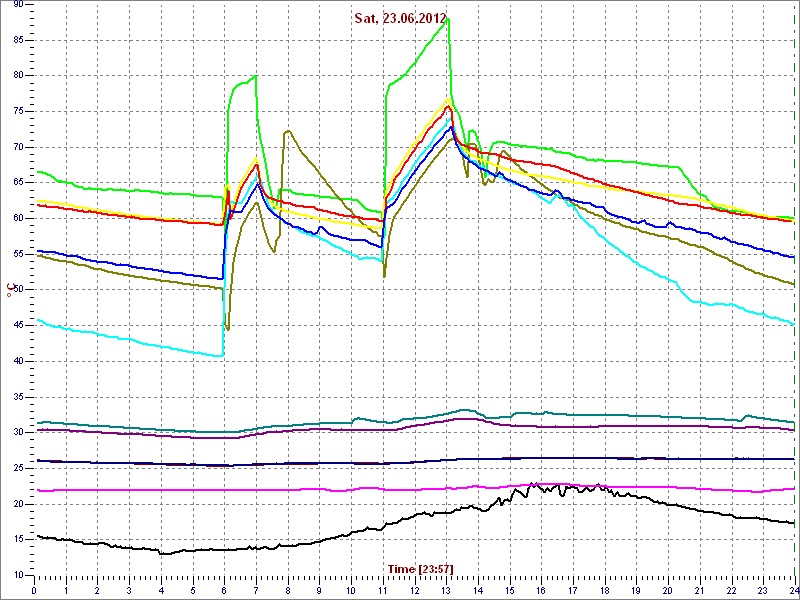Click hour label '19' on time axis
Image resolution: width=800 pixels, height=600 pixels.
point(637,588)
